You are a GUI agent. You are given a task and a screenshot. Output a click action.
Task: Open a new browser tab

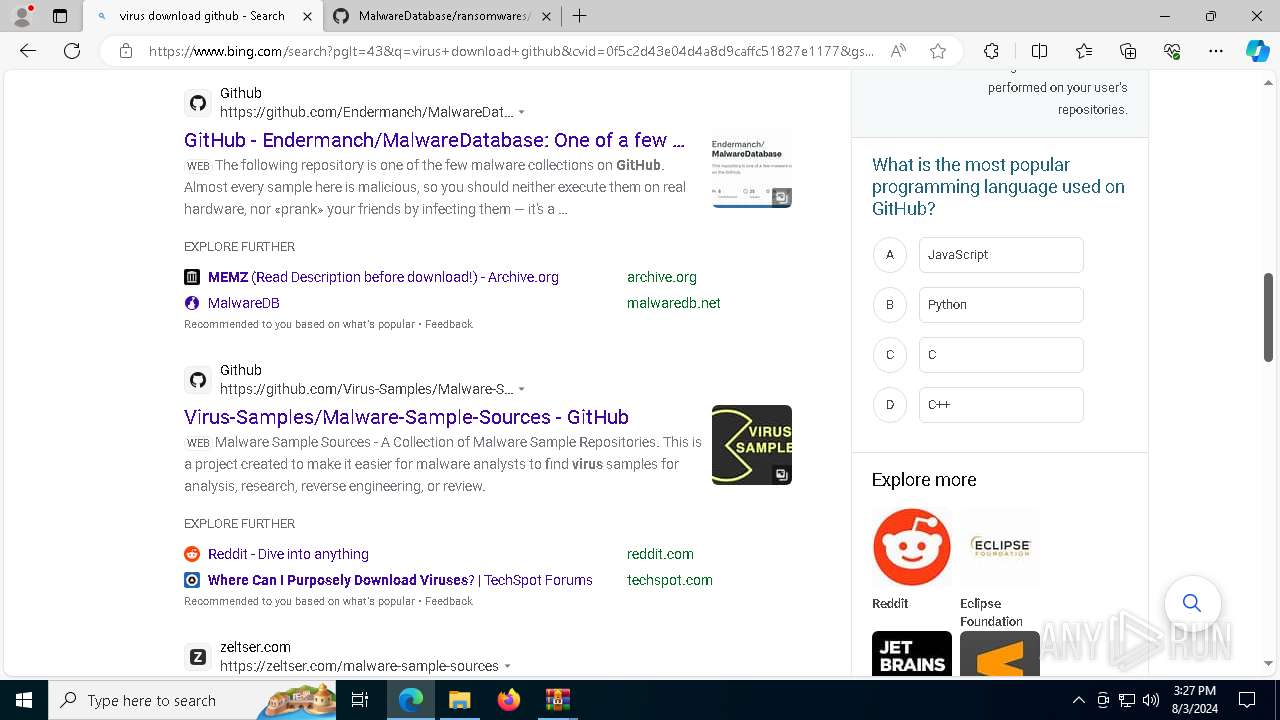[x=579, y=16]
